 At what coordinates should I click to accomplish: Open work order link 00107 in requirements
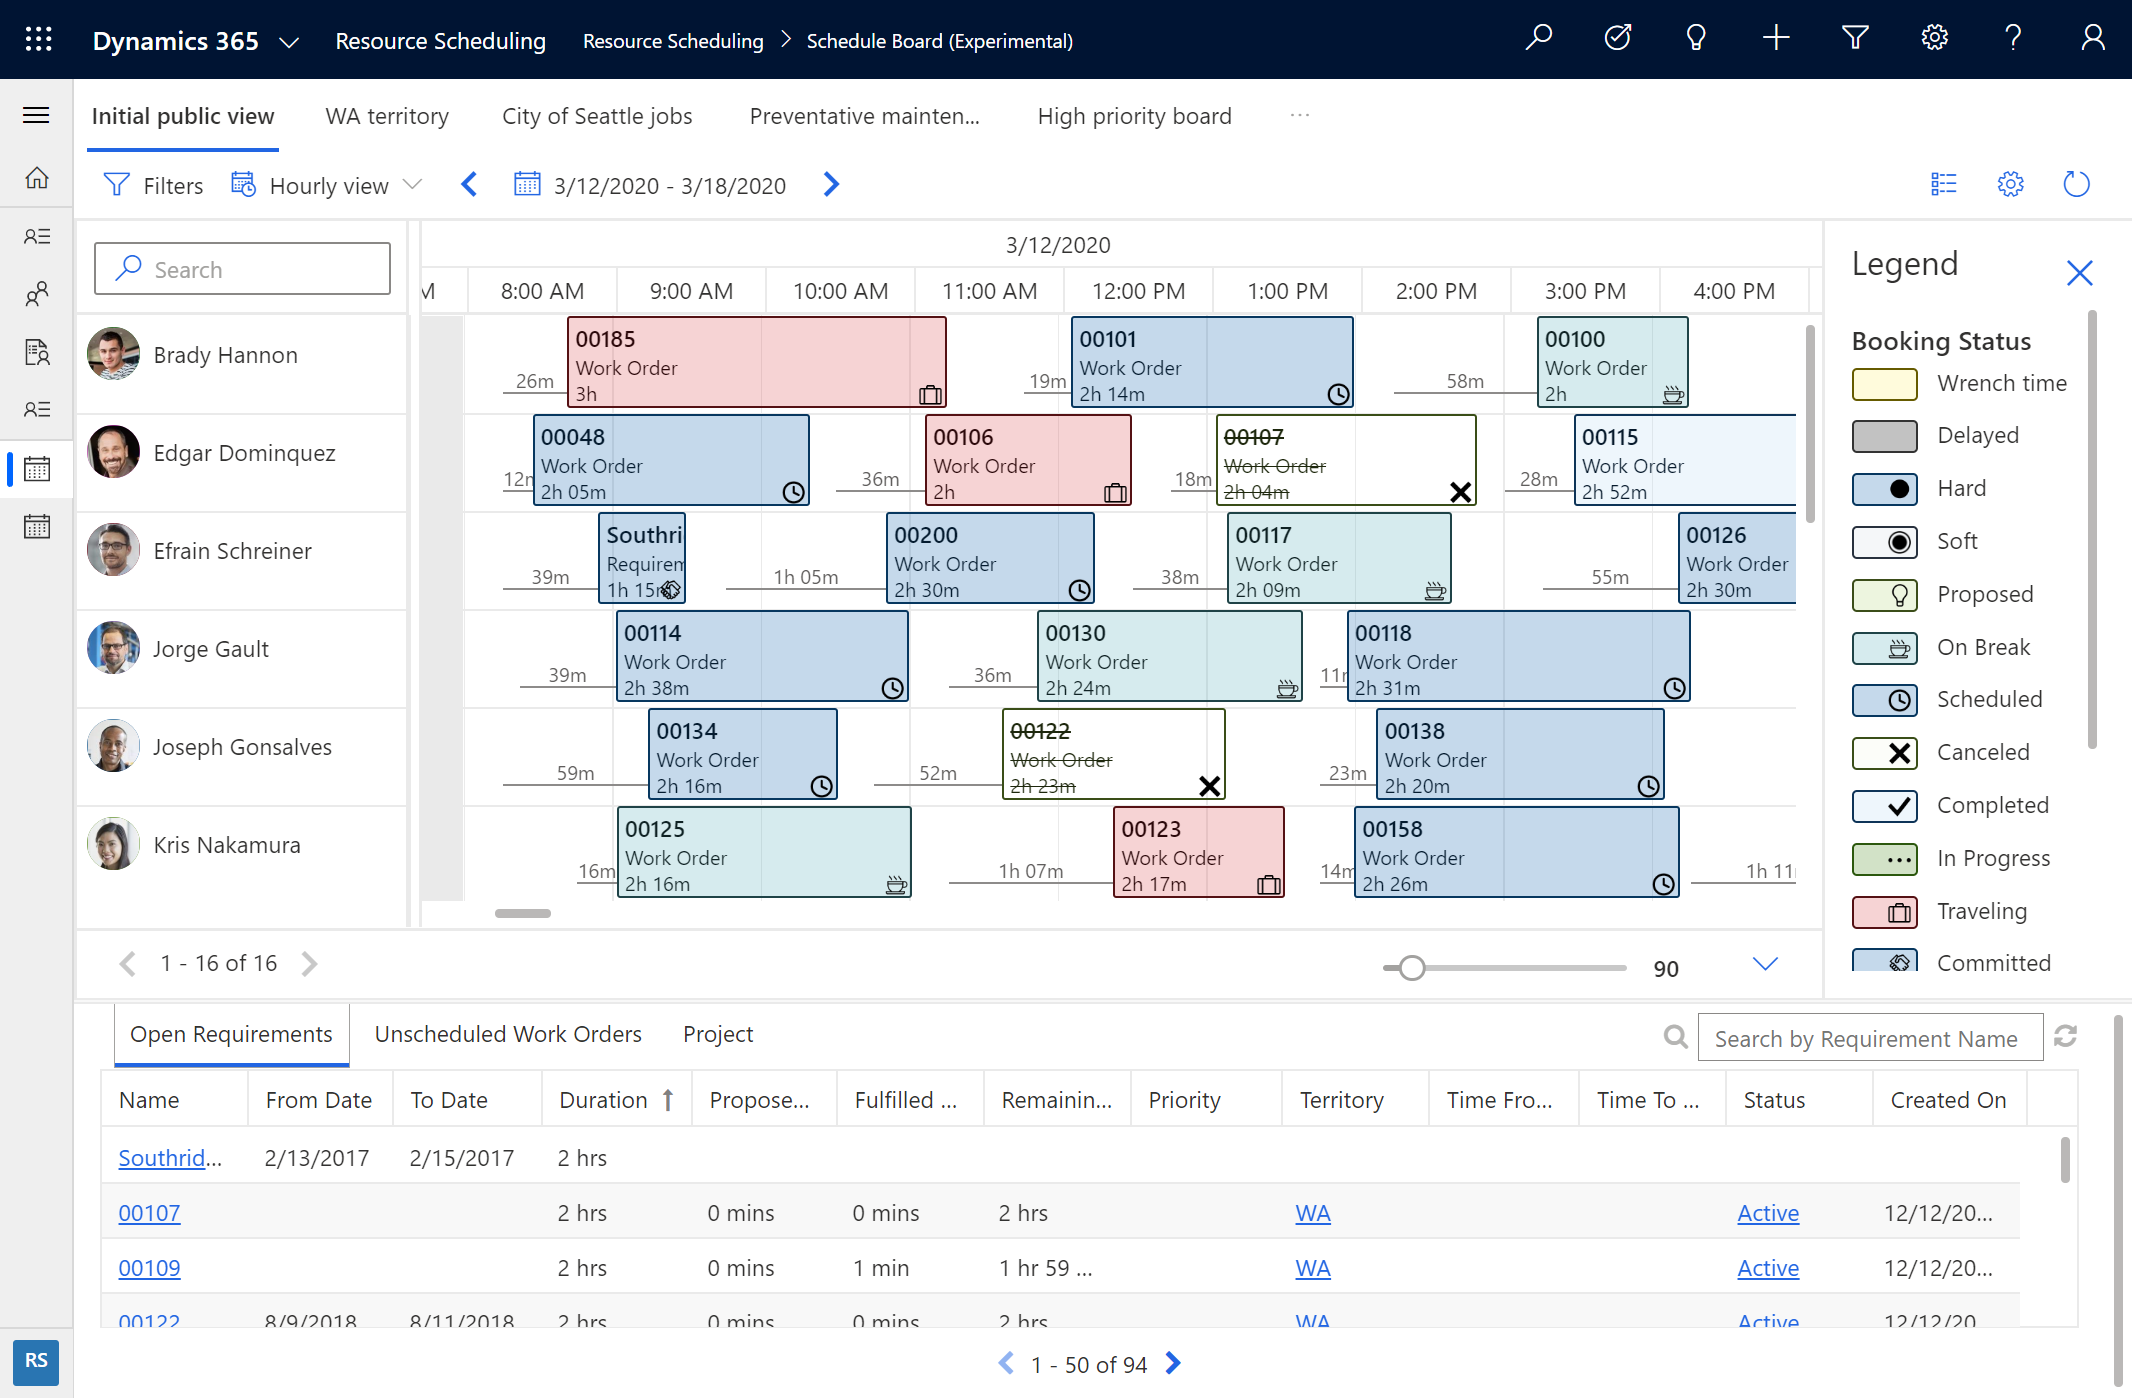(150, 1212)
